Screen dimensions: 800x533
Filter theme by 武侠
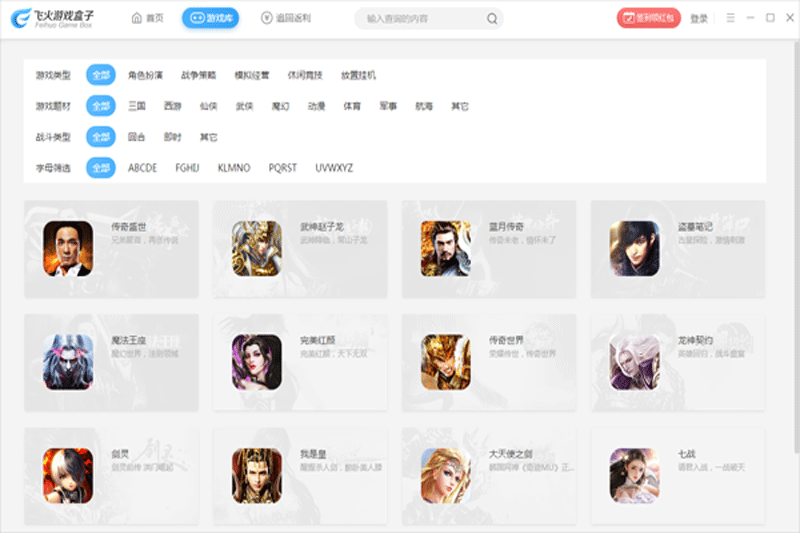tap(244, 106)
